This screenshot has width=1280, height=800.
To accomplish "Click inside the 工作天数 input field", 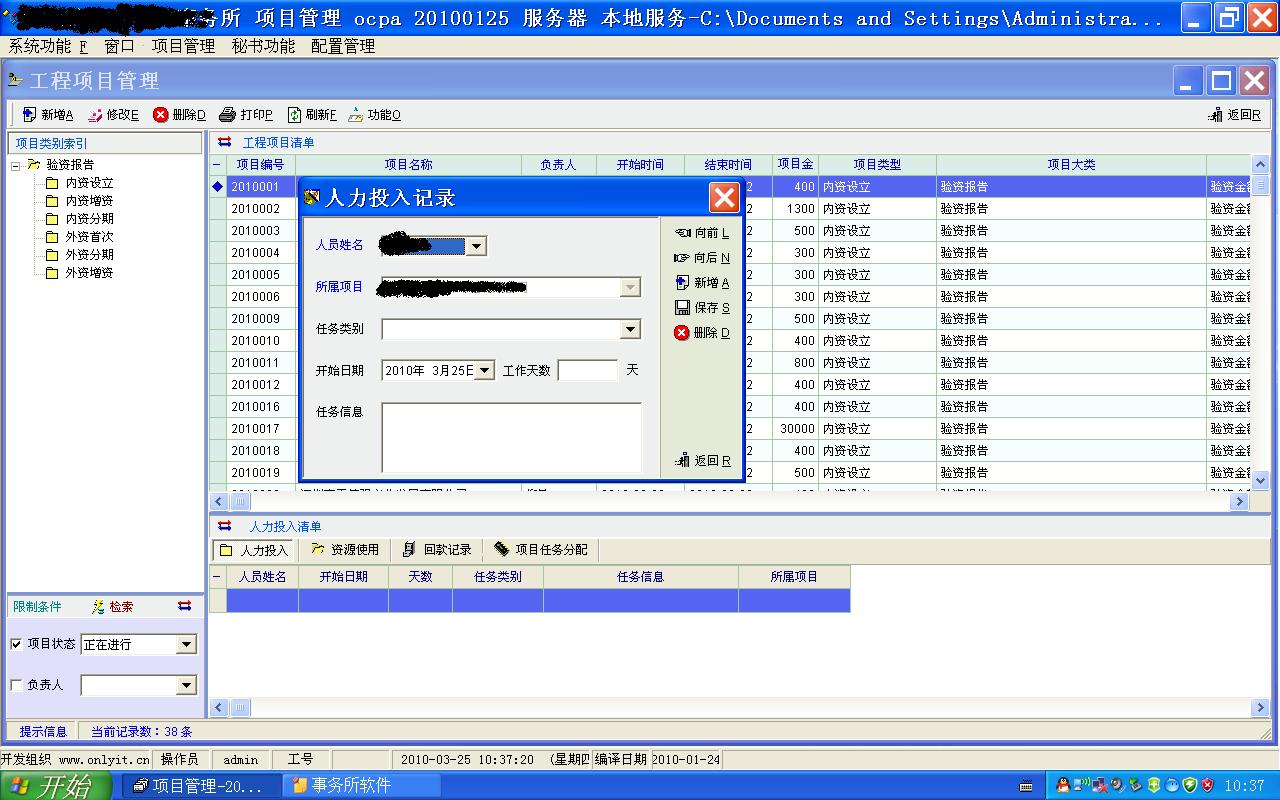I will (x=588, y=371).
